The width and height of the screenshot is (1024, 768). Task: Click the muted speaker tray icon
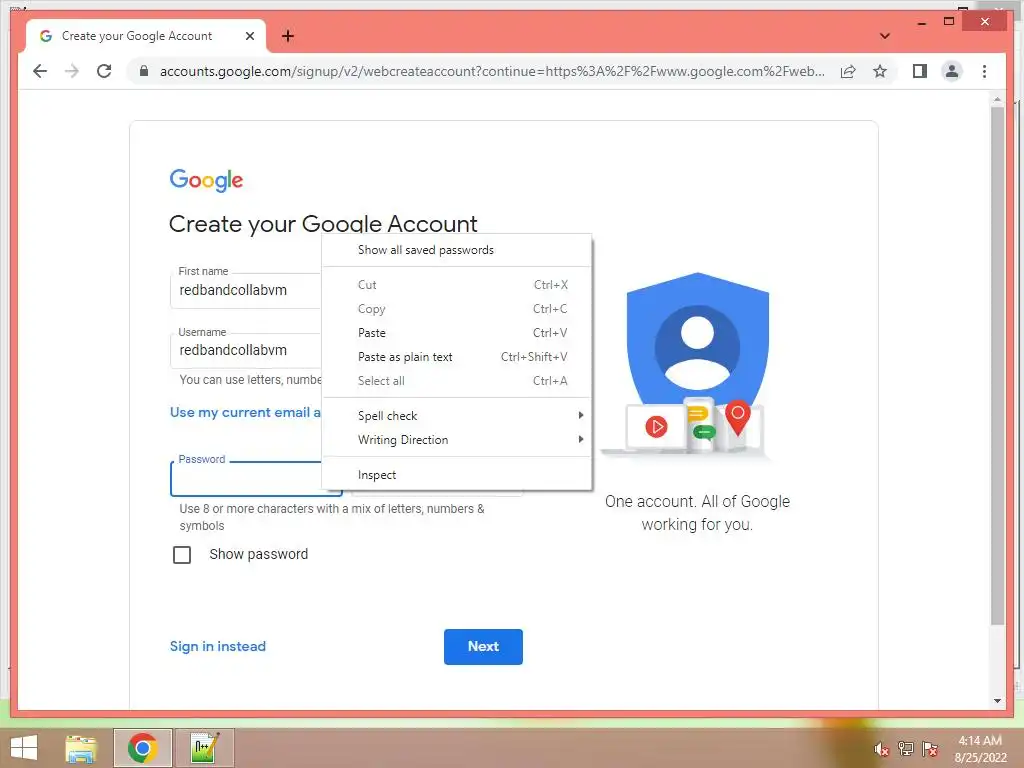tap(881, 749)
